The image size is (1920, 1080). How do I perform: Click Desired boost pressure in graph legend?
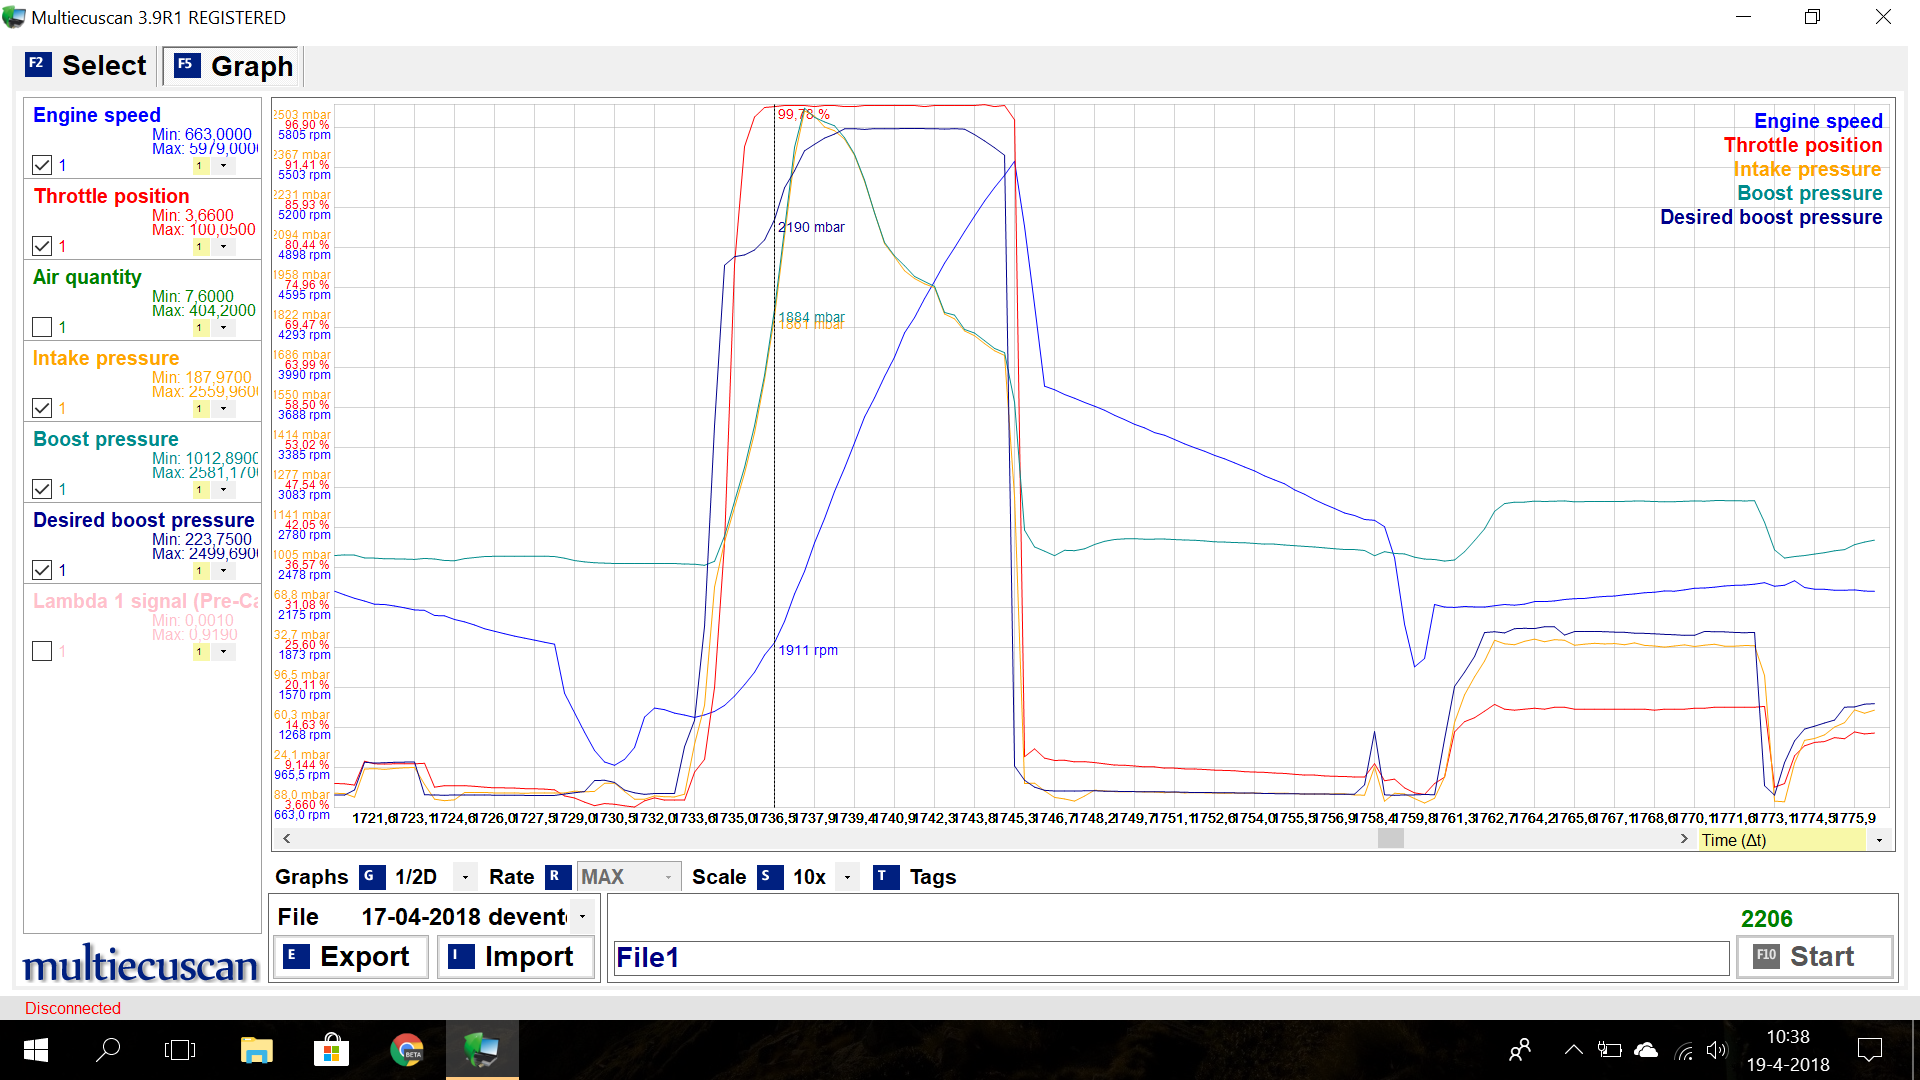(1771, 217)
